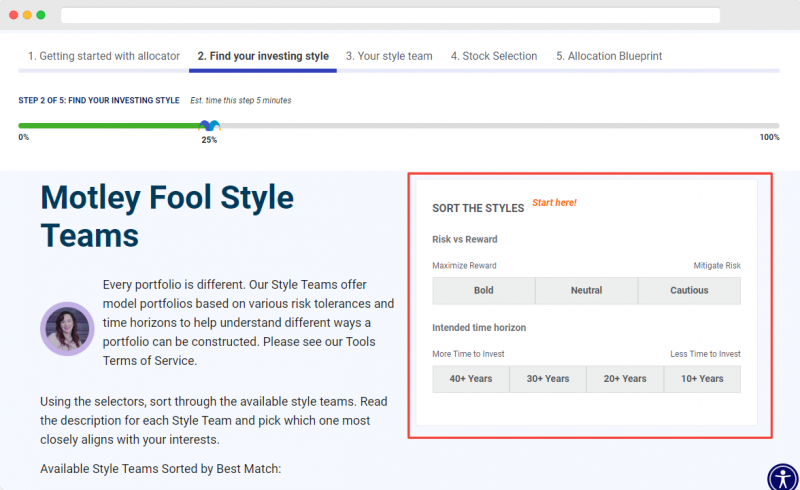Maximize the window with the green button
This screenshot has width=800, height=490.
pyautogui.click(x=41, y=15)
